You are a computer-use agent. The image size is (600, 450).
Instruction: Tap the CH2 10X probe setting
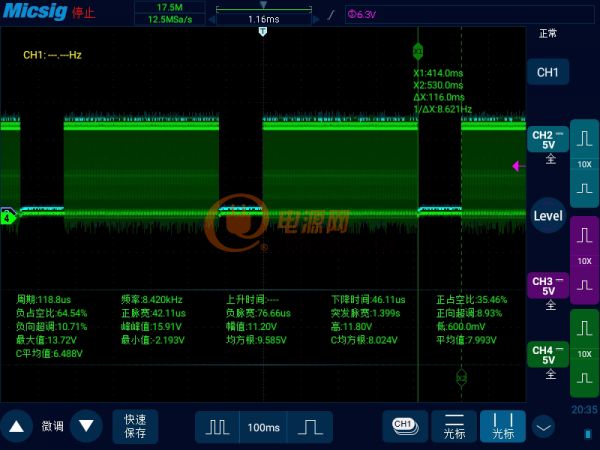point(585,164)
